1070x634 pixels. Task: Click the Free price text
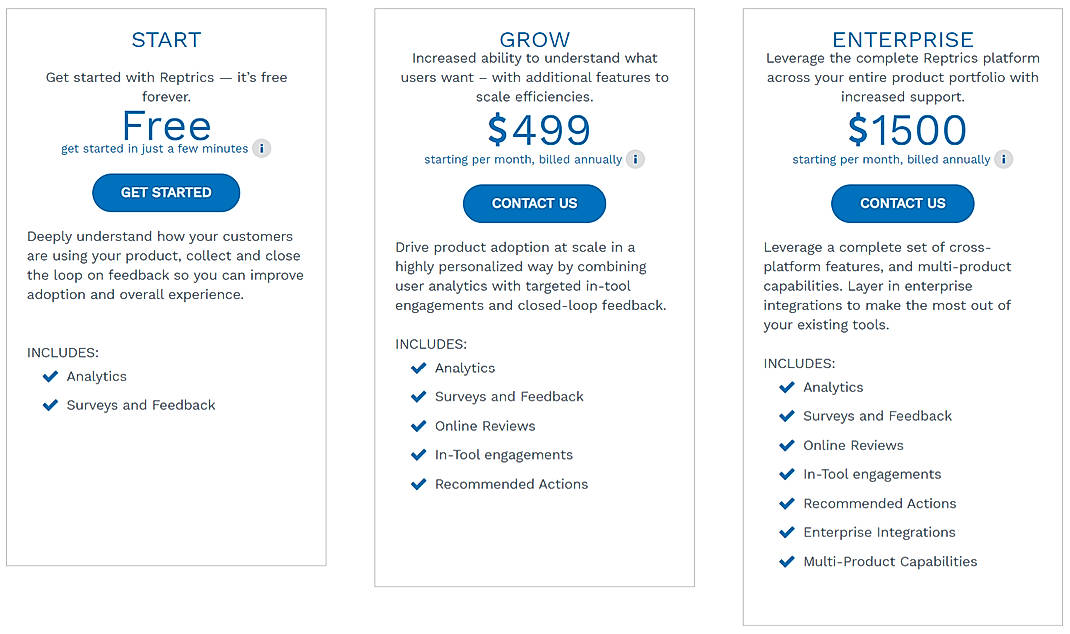tap(166, 126)
